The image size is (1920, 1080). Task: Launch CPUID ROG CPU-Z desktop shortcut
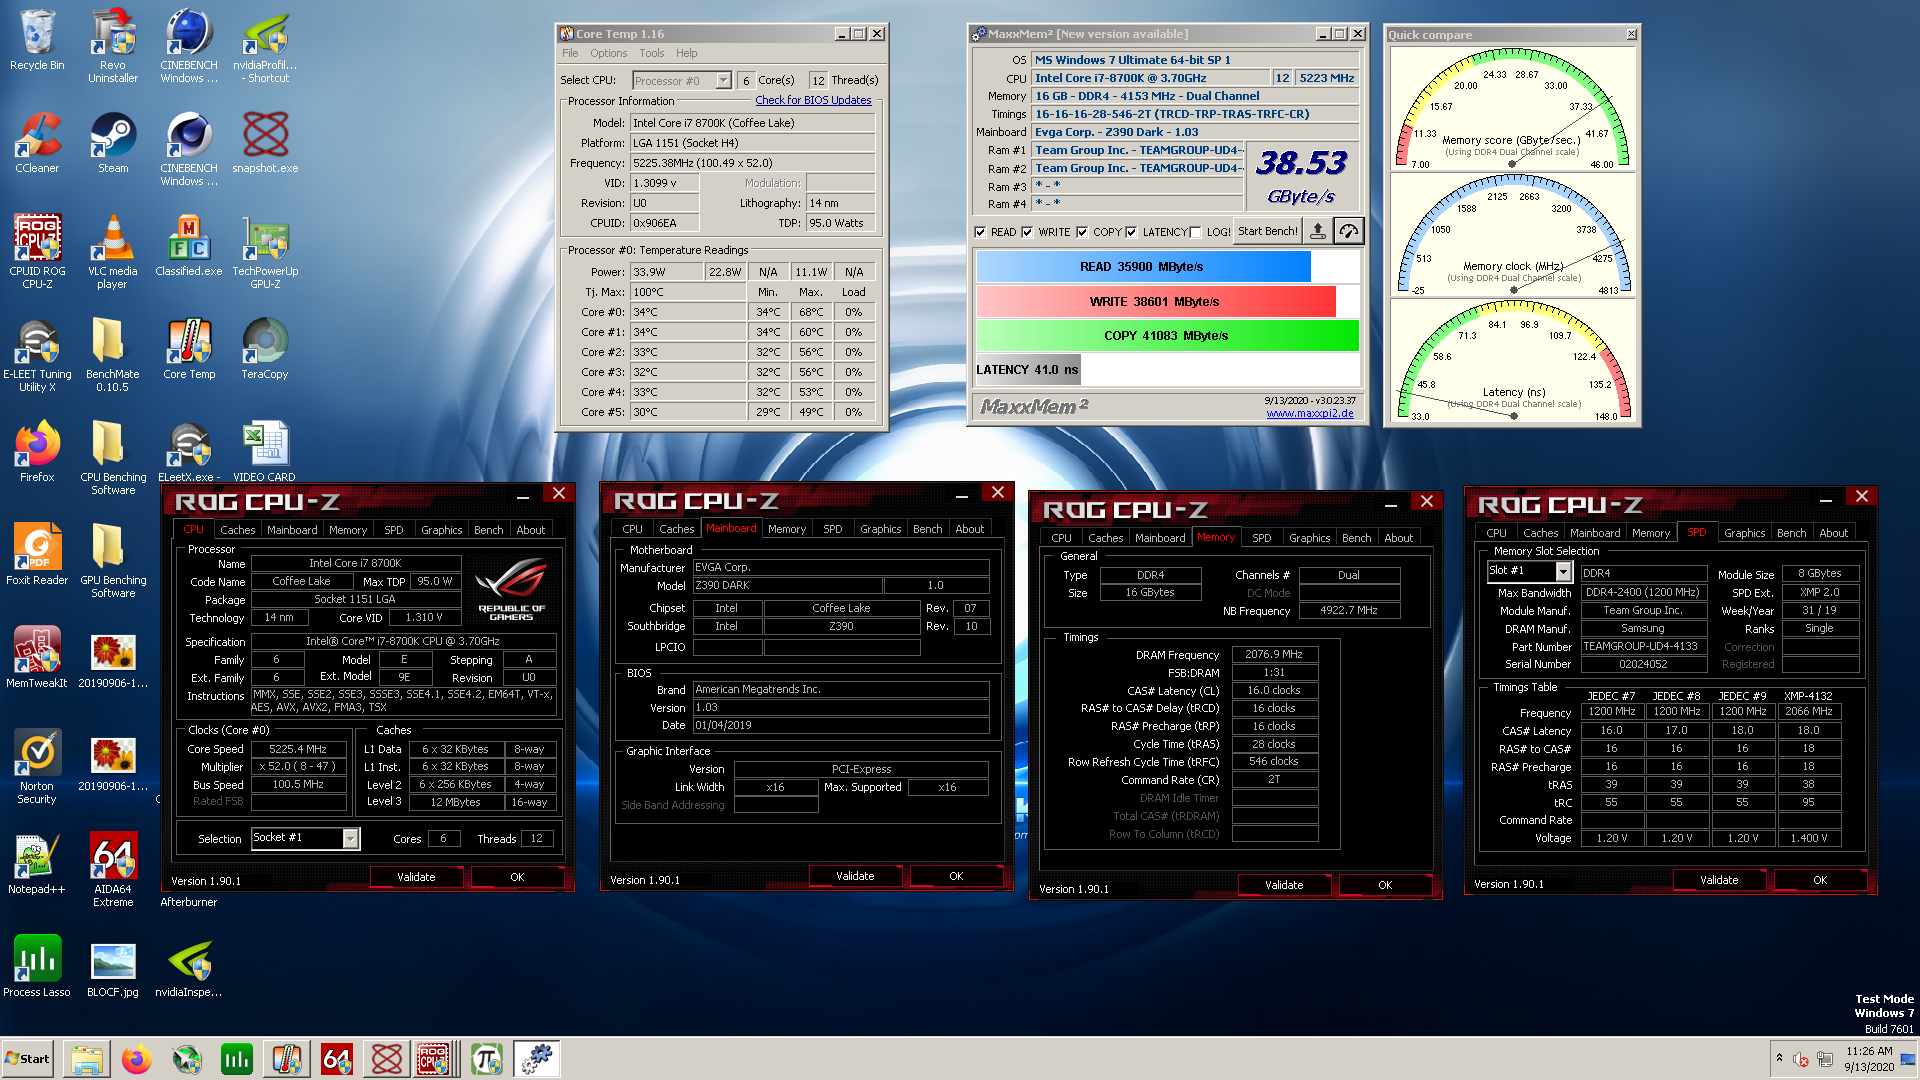(x=37, y=251)
